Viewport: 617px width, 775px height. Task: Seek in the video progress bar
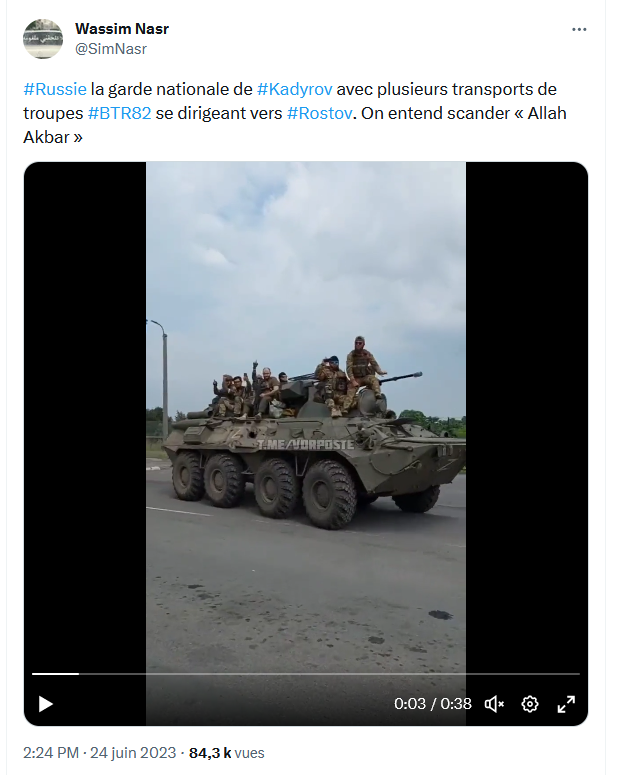tap(306, 674)
